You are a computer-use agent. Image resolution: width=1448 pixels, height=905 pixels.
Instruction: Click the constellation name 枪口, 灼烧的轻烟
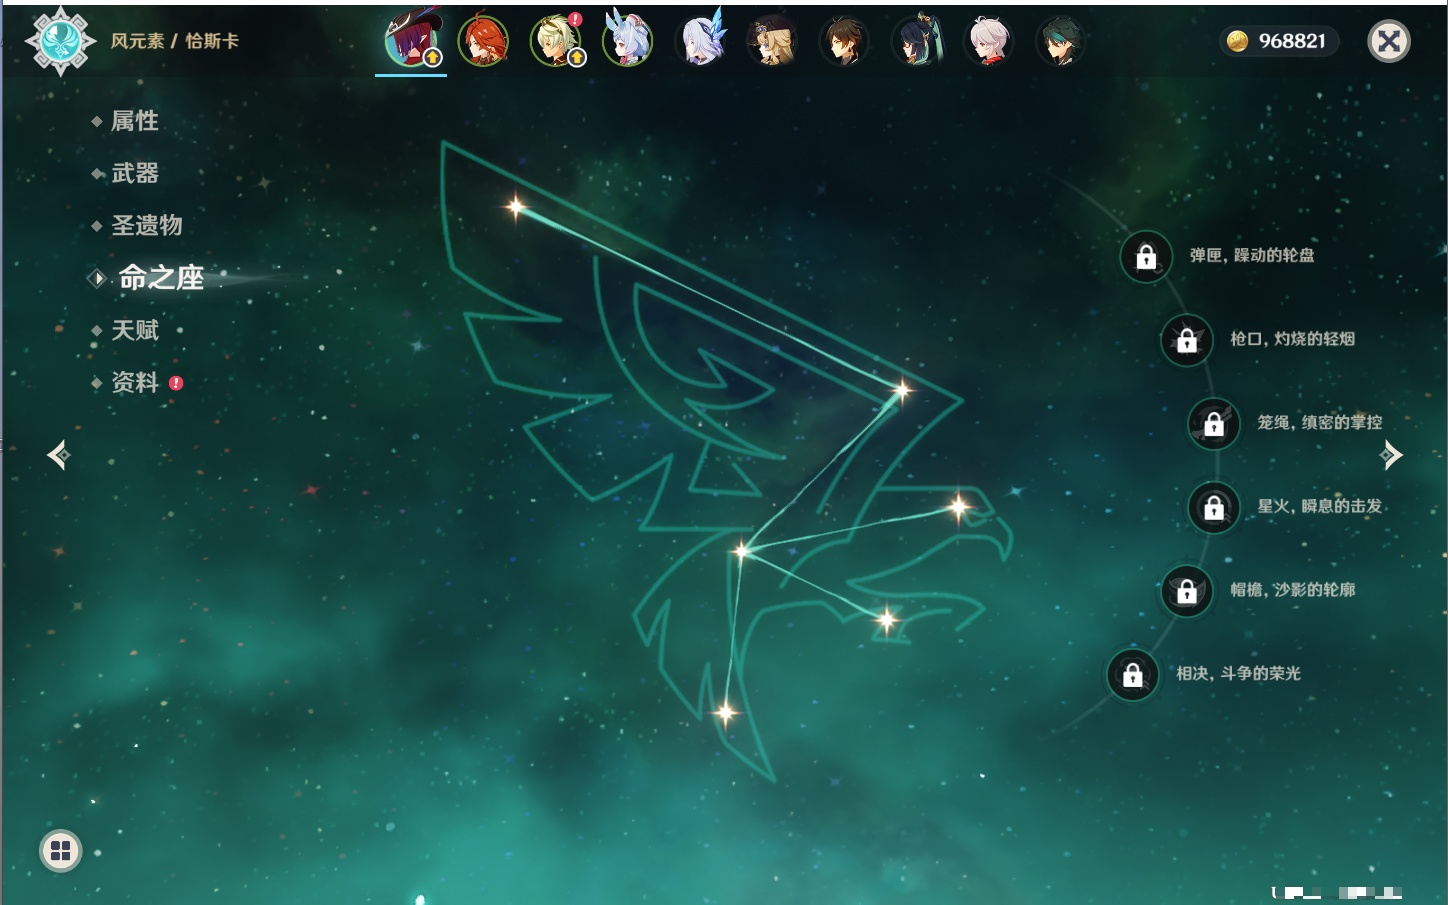(1293, 339)
